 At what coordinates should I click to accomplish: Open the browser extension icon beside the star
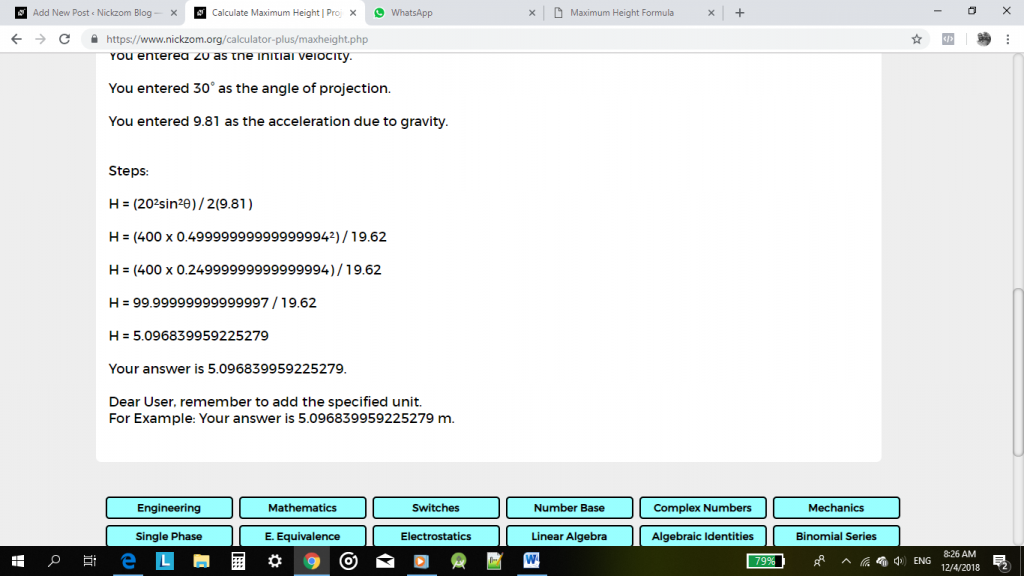point(948,39)
